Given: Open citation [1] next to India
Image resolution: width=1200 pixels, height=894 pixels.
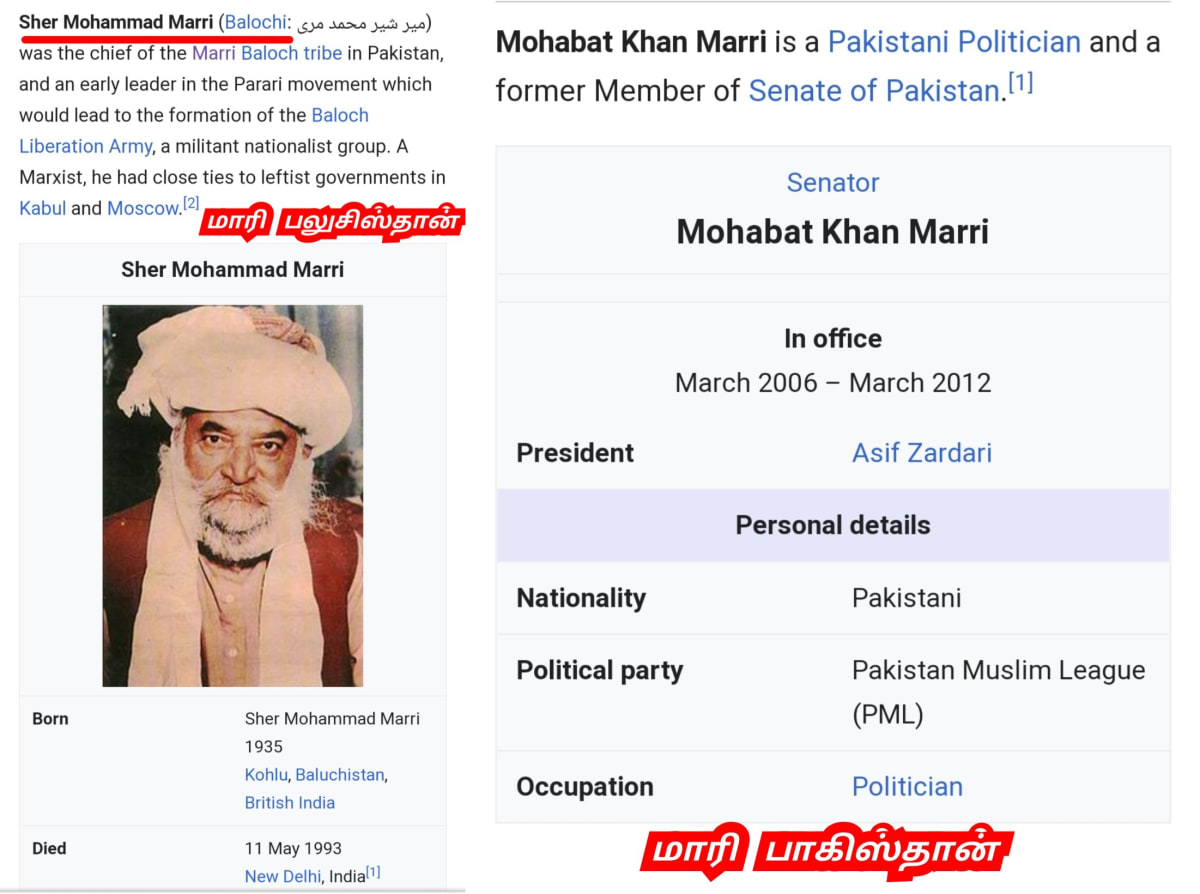Looking at the screenshot, I should click(x=373, y=872).
